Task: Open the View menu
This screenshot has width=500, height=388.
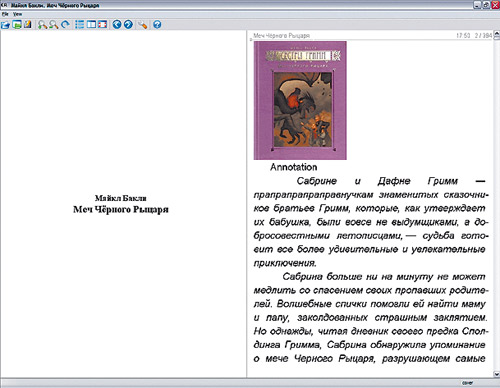Action: pos(17,14)
